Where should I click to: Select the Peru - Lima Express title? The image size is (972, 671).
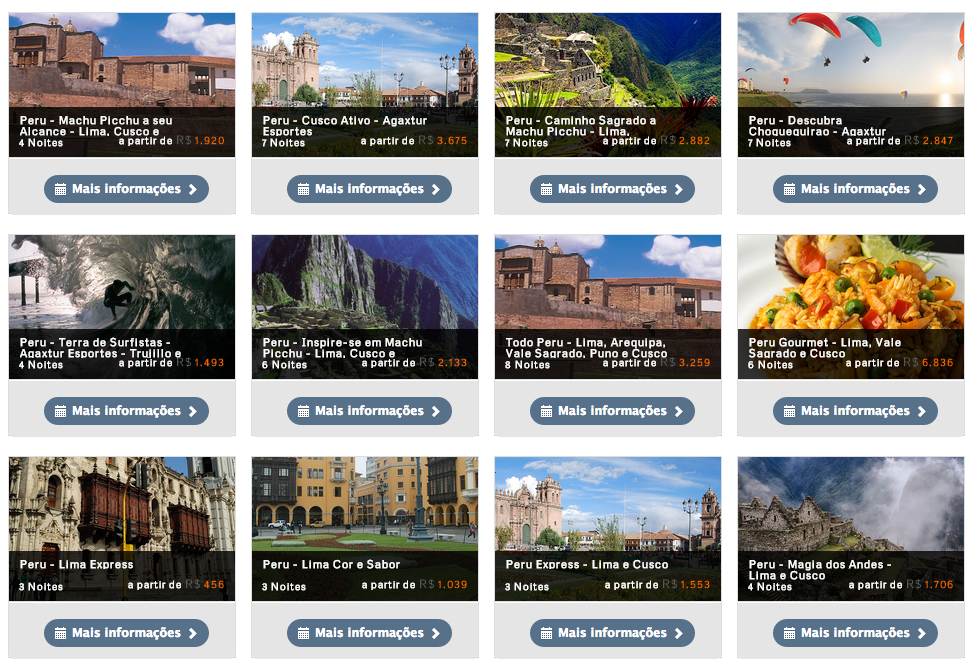76,564
